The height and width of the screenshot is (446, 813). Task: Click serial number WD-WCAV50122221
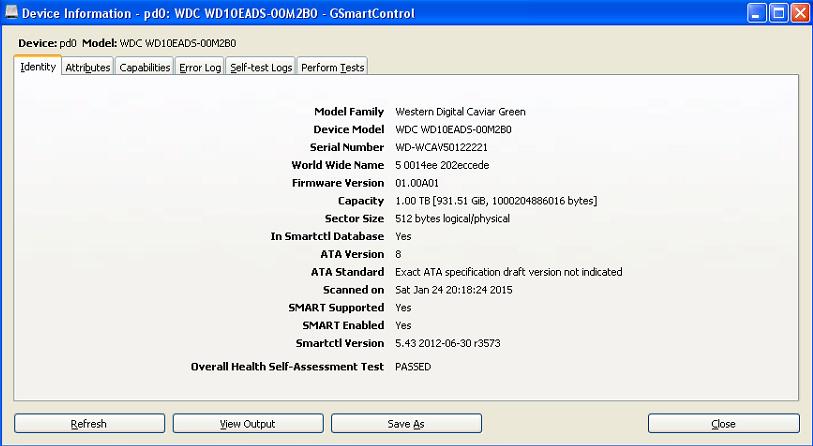(x=441, y=147)
